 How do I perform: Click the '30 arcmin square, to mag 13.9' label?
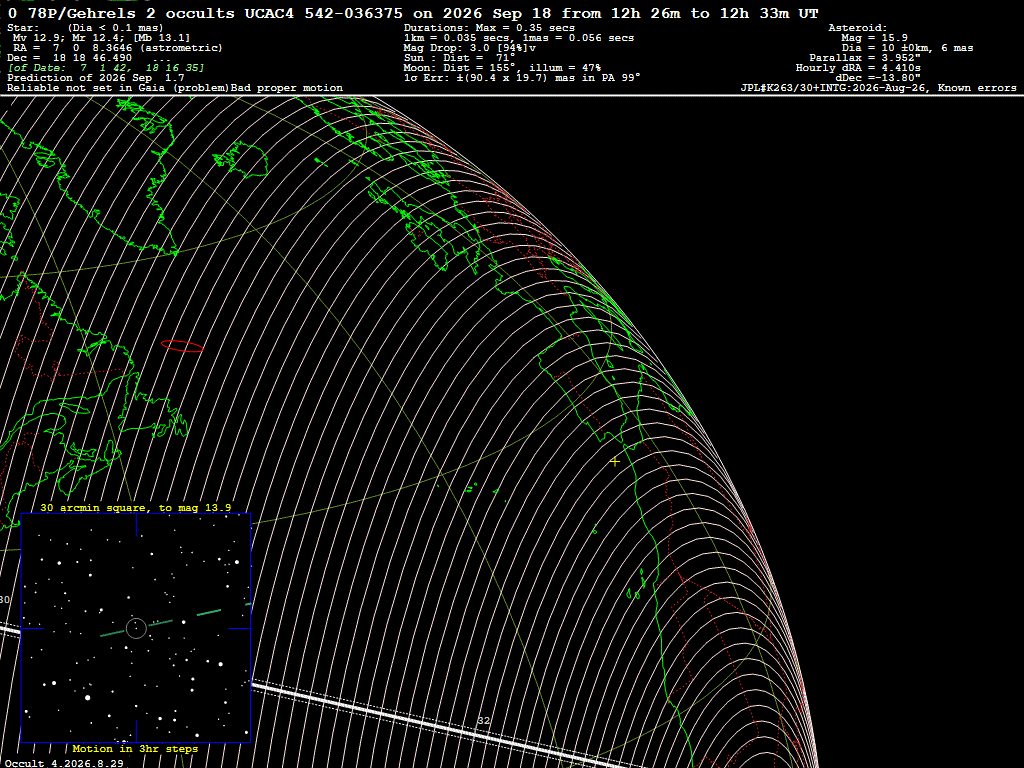pos(136,507)
